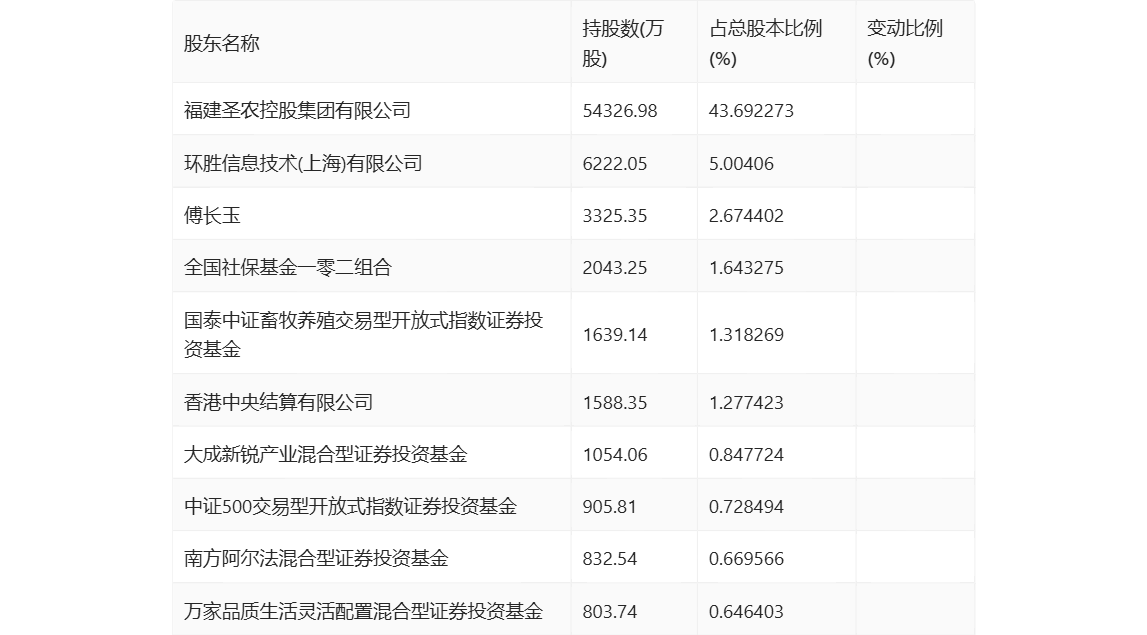The width and height of the screenshot is (1147, 635).
Task: Select shareholder 环胜信息技术(上海)有限公司
Action: [303, 163]
